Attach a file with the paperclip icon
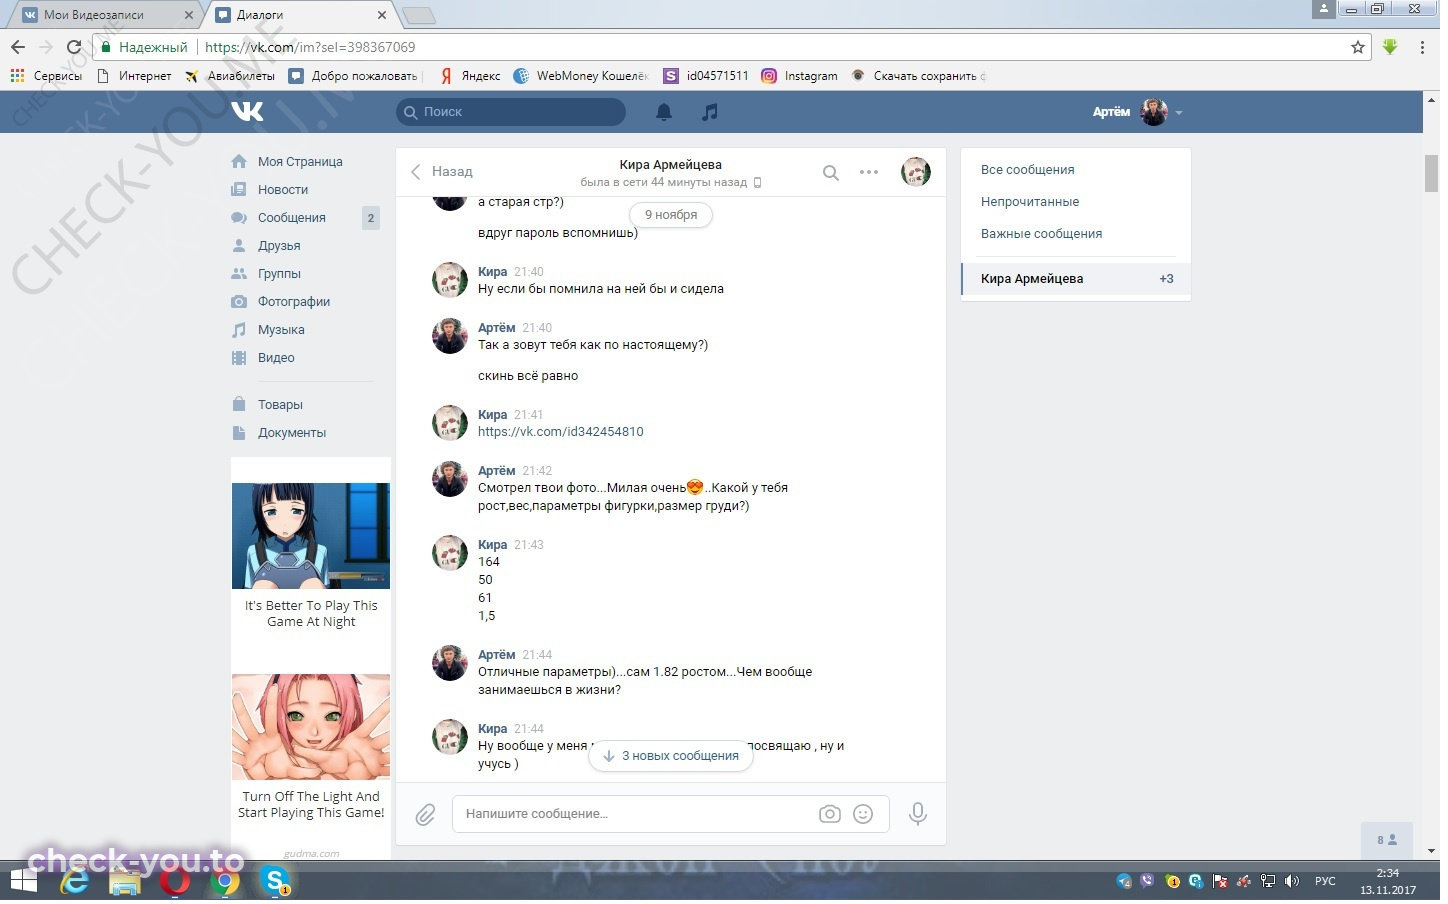Screen dimensions: 1448x904 tap(425, 816)
